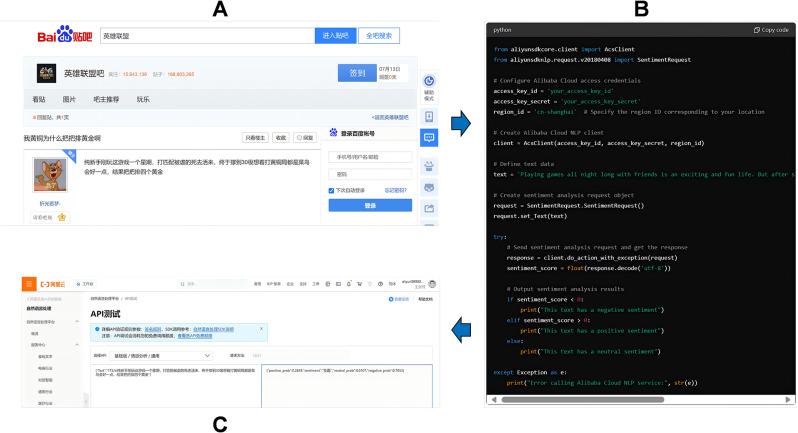The image size is (798, 433).
Task: Click the Tieba search box containing 英雄联盟
Action: click(208, 36)
